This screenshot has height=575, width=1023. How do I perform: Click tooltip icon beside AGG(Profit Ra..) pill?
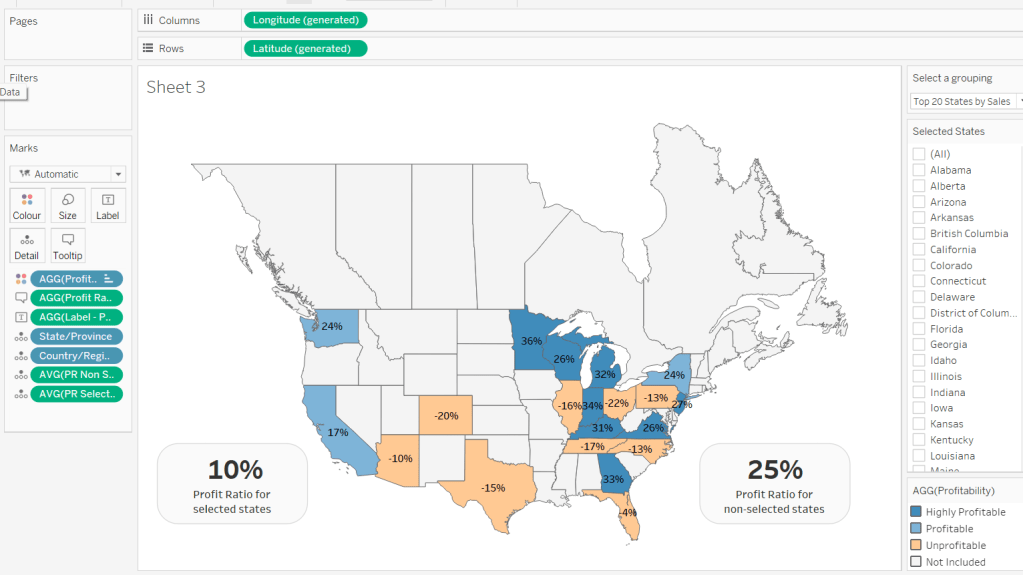click(x=20, y=298)
